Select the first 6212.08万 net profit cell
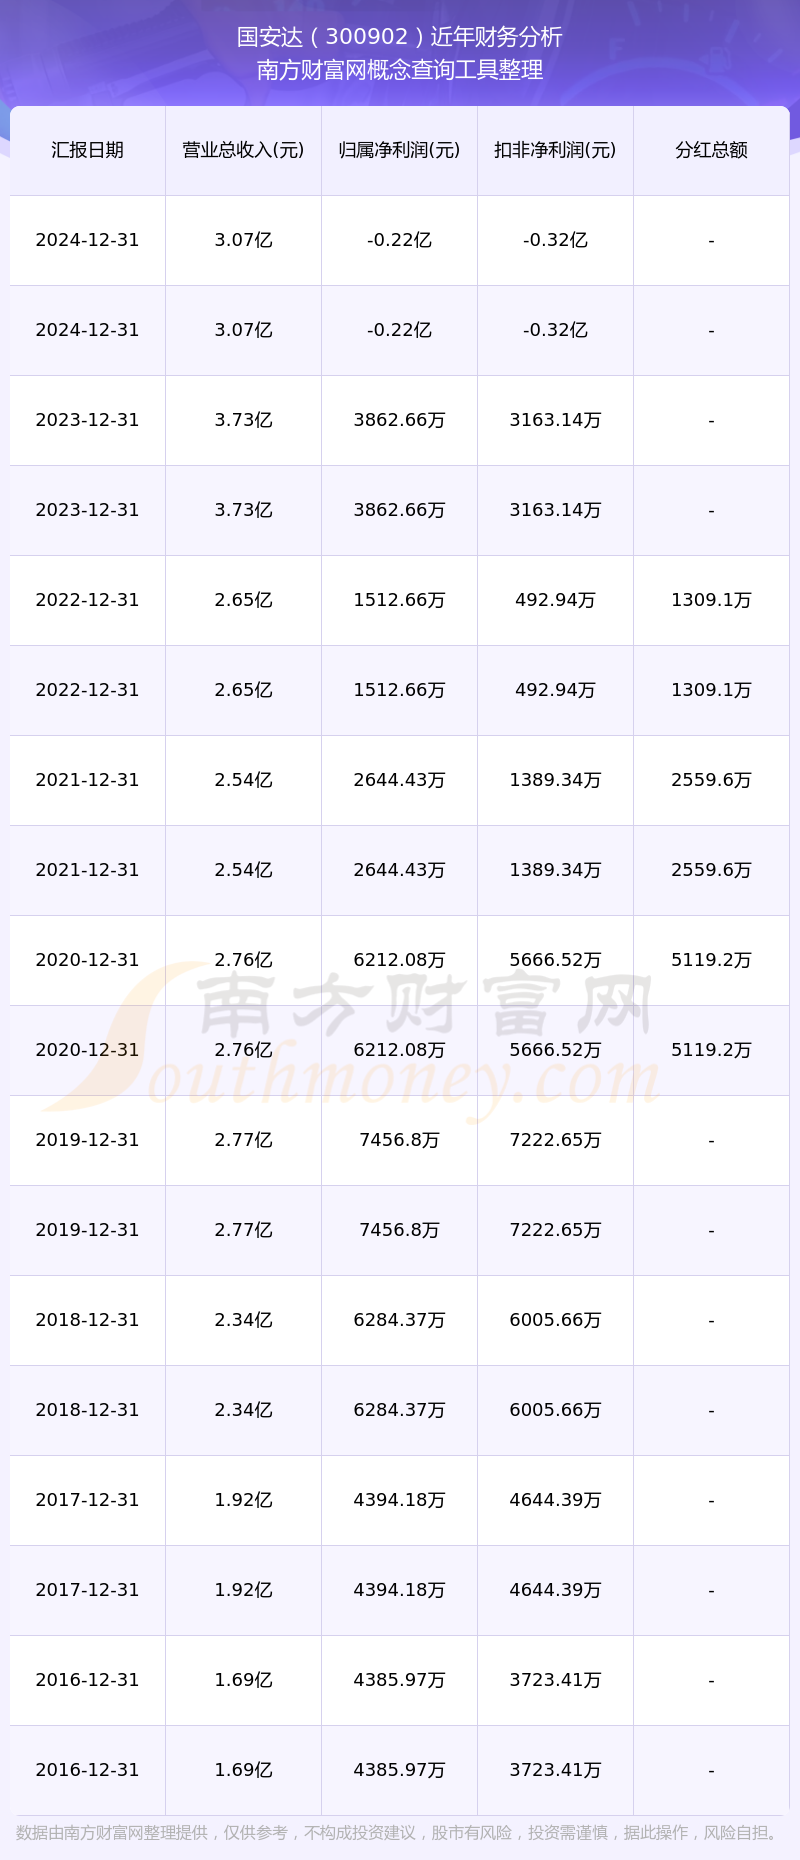 (399, 960)
